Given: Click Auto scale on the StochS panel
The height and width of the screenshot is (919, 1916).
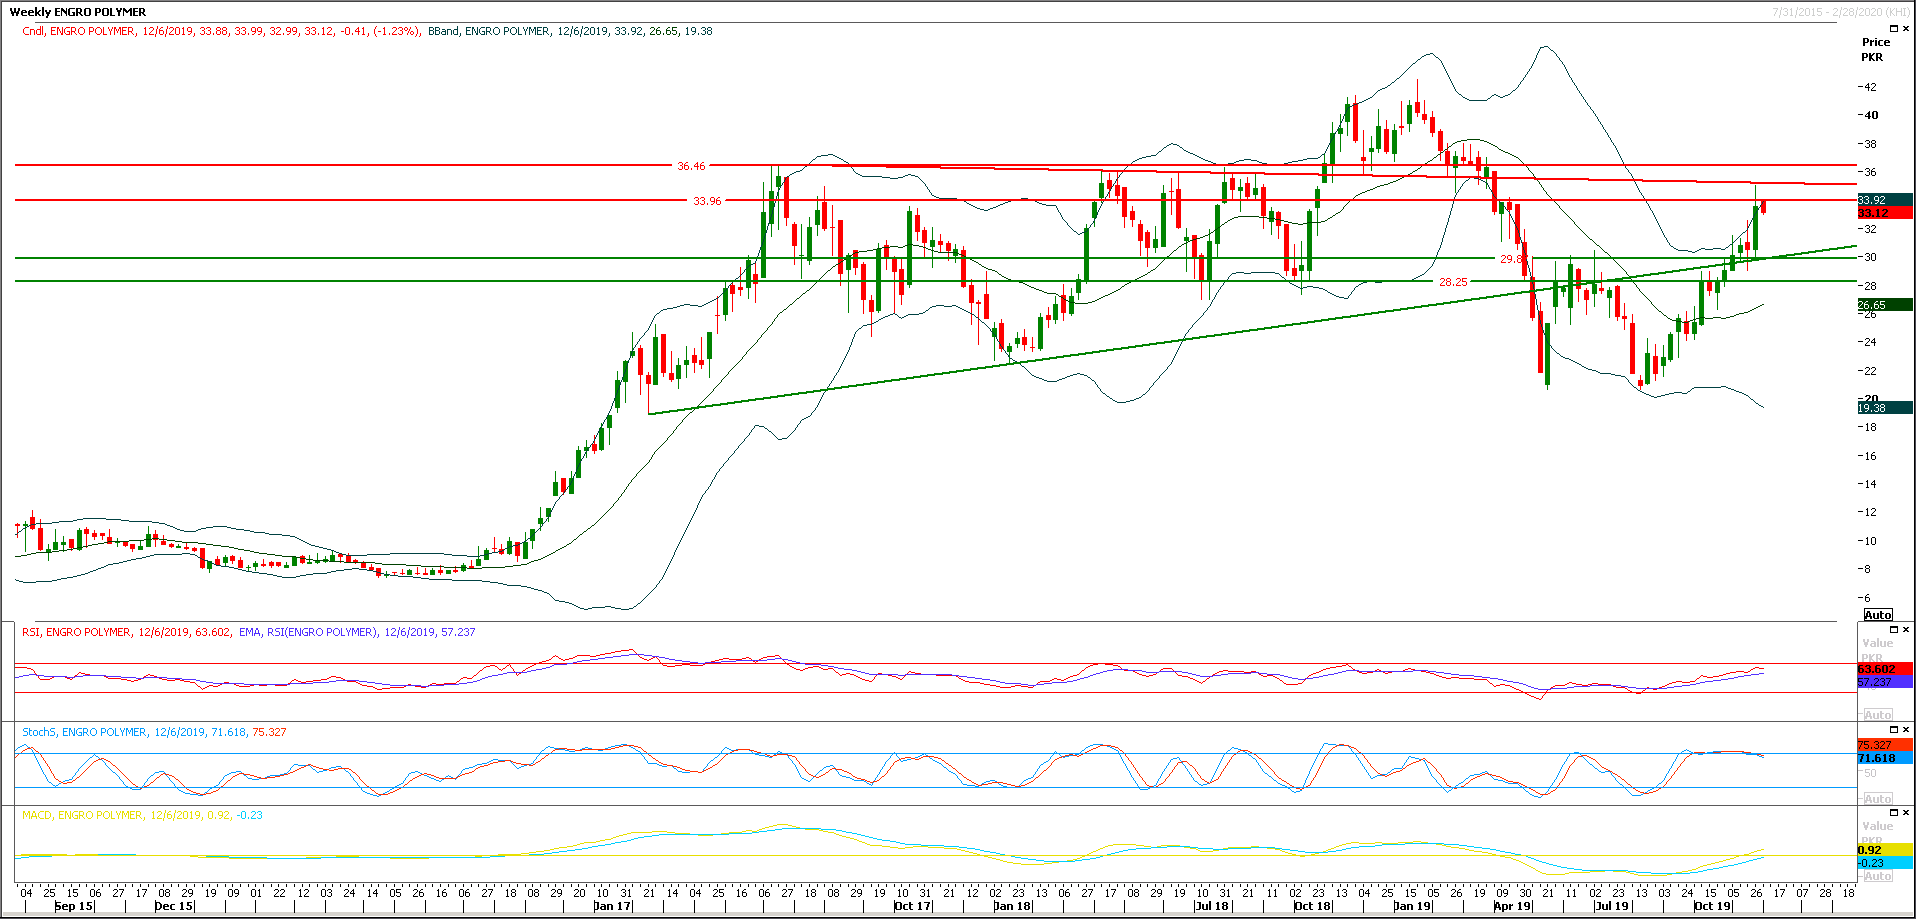Looking at the screenshot, I should pos(1878,799).
